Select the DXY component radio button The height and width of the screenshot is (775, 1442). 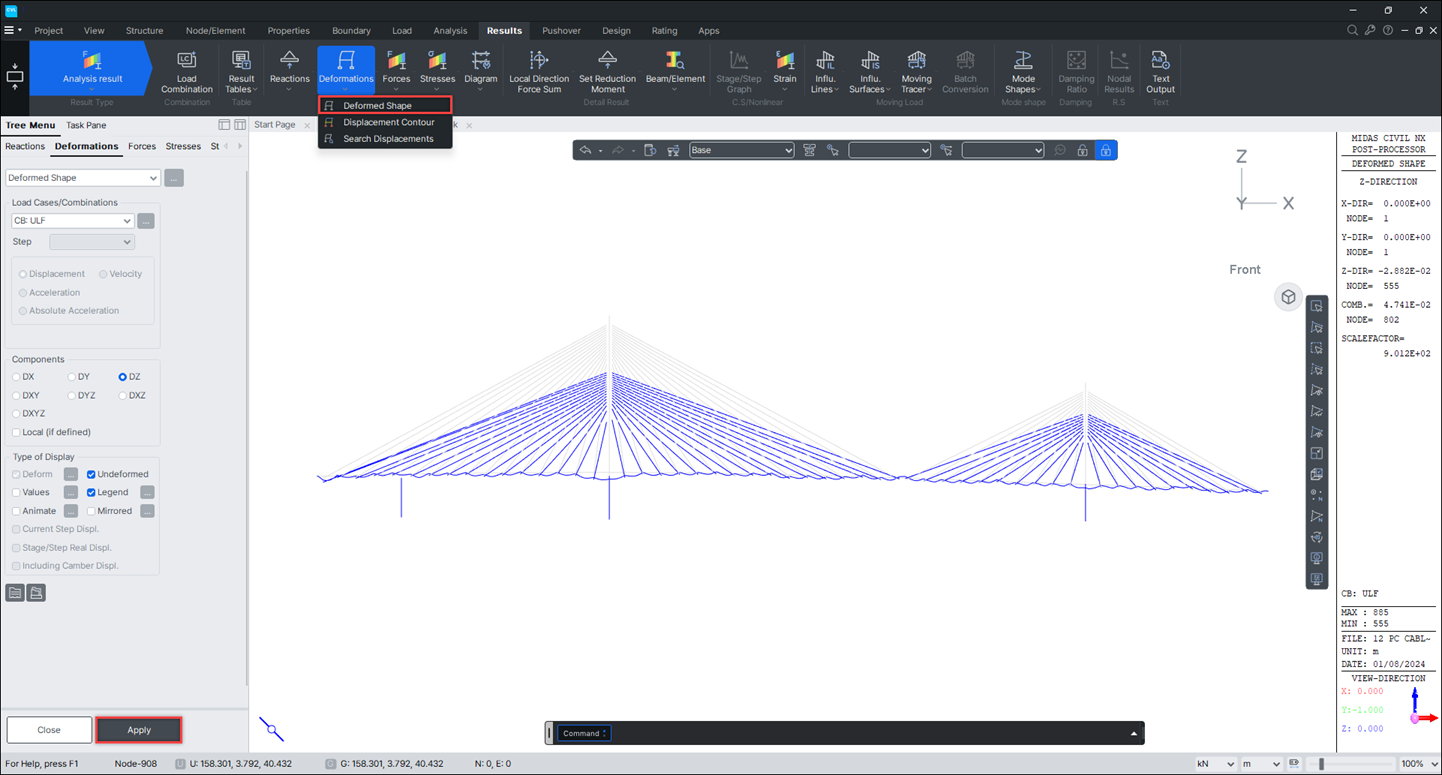17,395
